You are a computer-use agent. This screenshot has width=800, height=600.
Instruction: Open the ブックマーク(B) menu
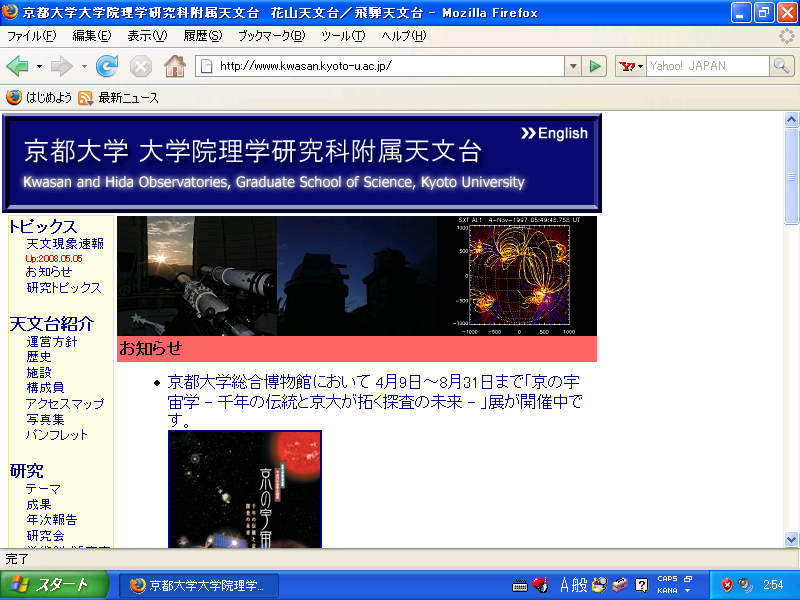click(x=272, y=36)
